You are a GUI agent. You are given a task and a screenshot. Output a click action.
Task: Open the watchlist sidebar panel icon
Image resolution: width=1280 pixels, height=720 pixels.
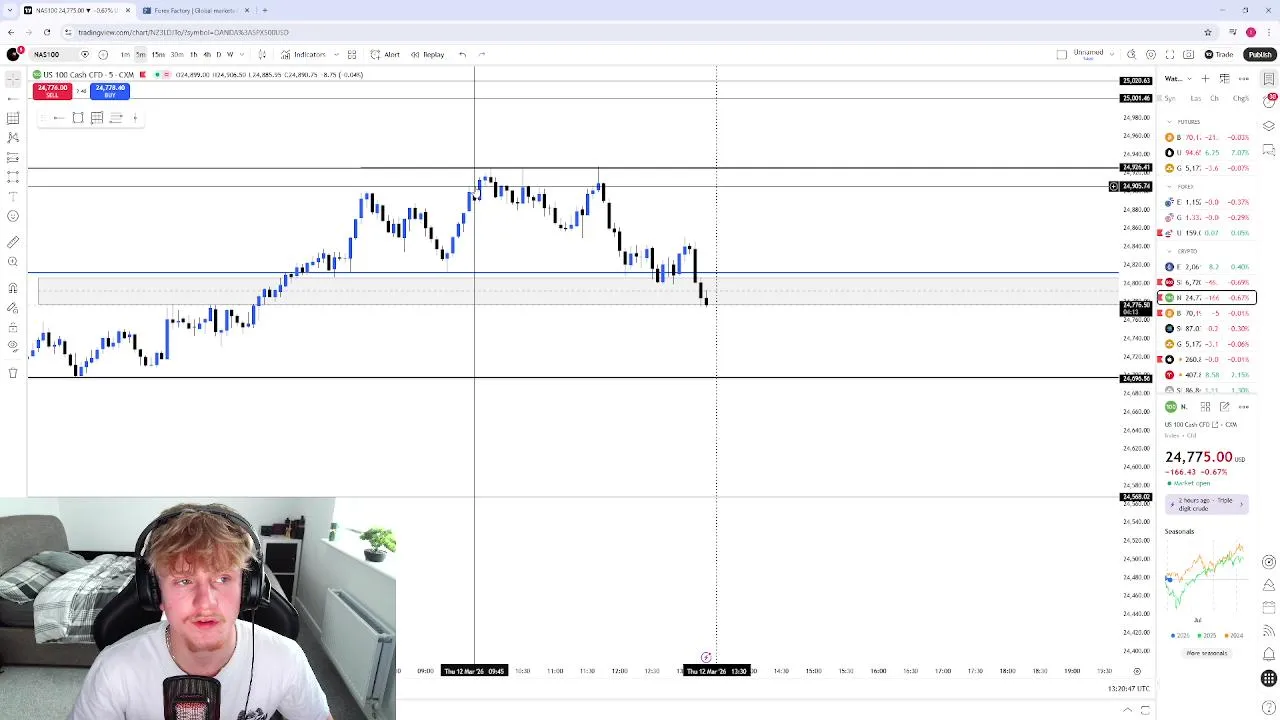coord(1269,78)
